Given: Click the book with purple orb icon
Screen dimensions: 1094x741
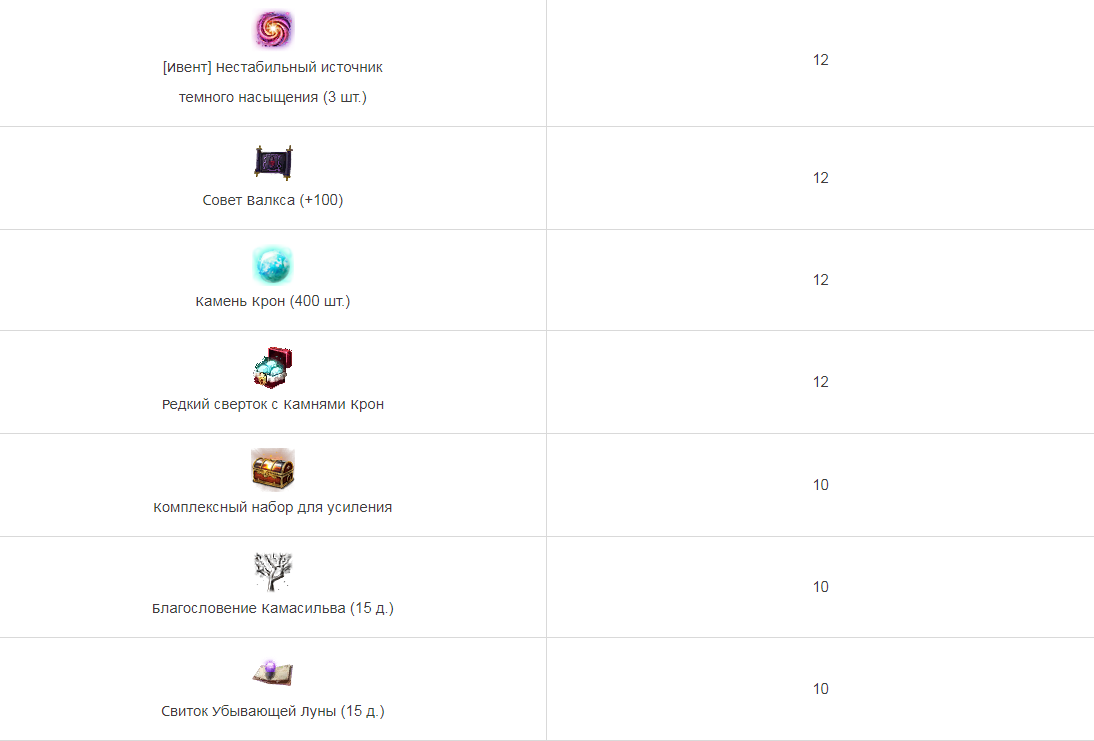Looking at the screenshot, I should tap(273, 673).
